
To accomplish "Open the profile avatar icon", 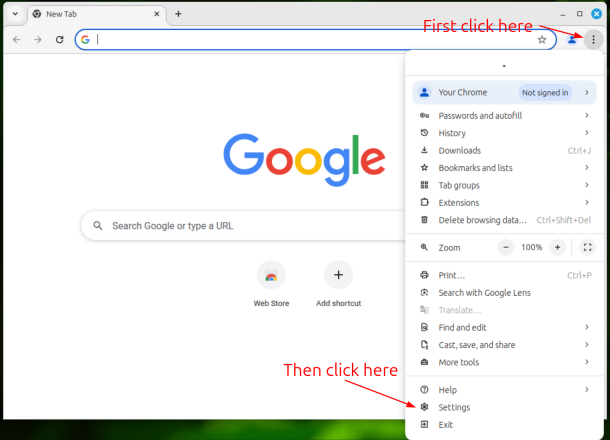I will coord(572,40).
